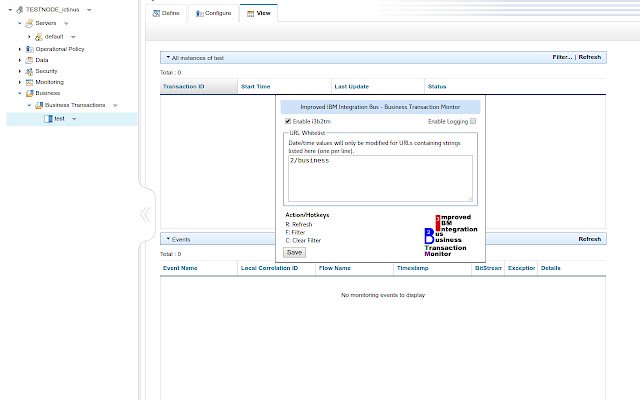
Task: Click the Servers folder icon
Action: pos(29,23)
